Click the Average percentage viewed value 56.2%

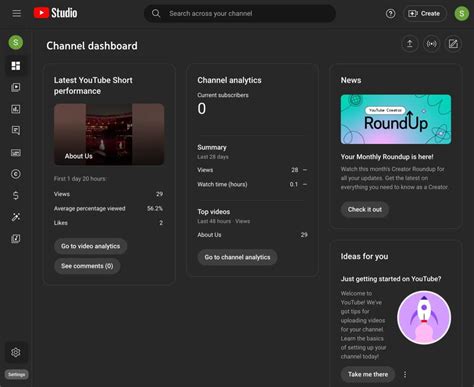pyautogui.click(x=155, y=208)
